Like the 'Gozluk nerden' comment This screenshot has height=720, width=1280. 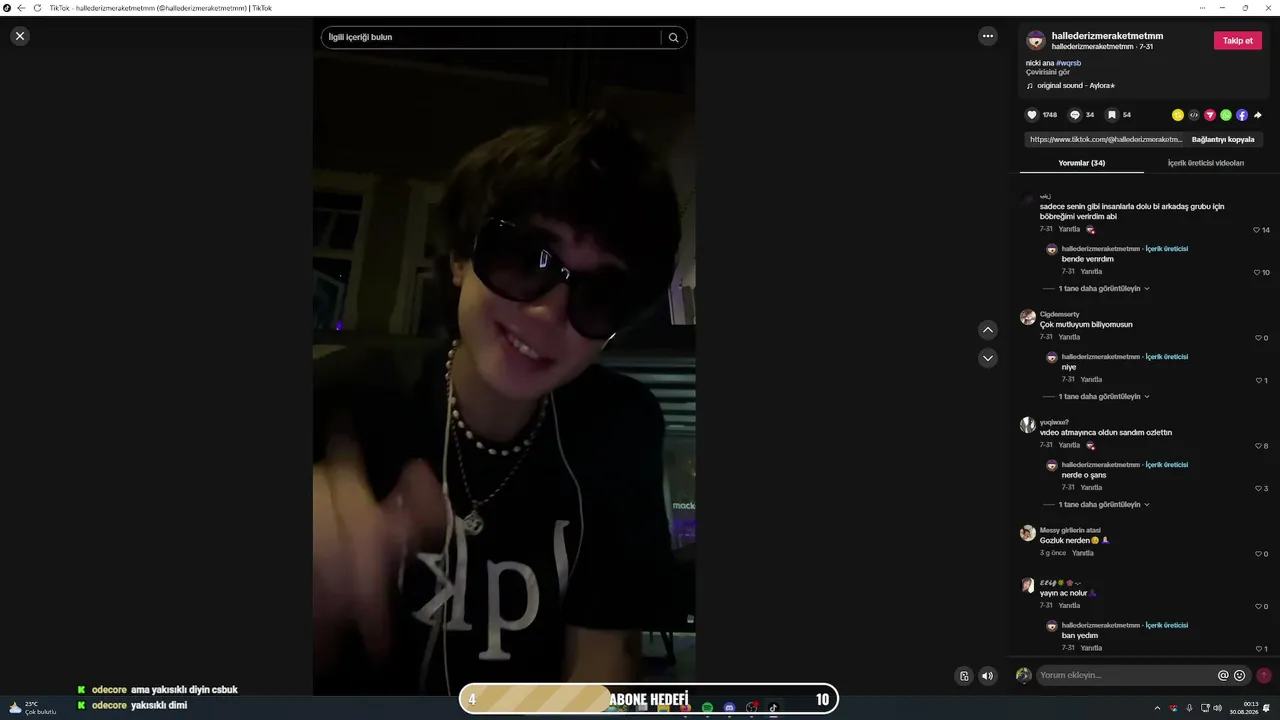pyautogui.click(x=1258, y=554)
